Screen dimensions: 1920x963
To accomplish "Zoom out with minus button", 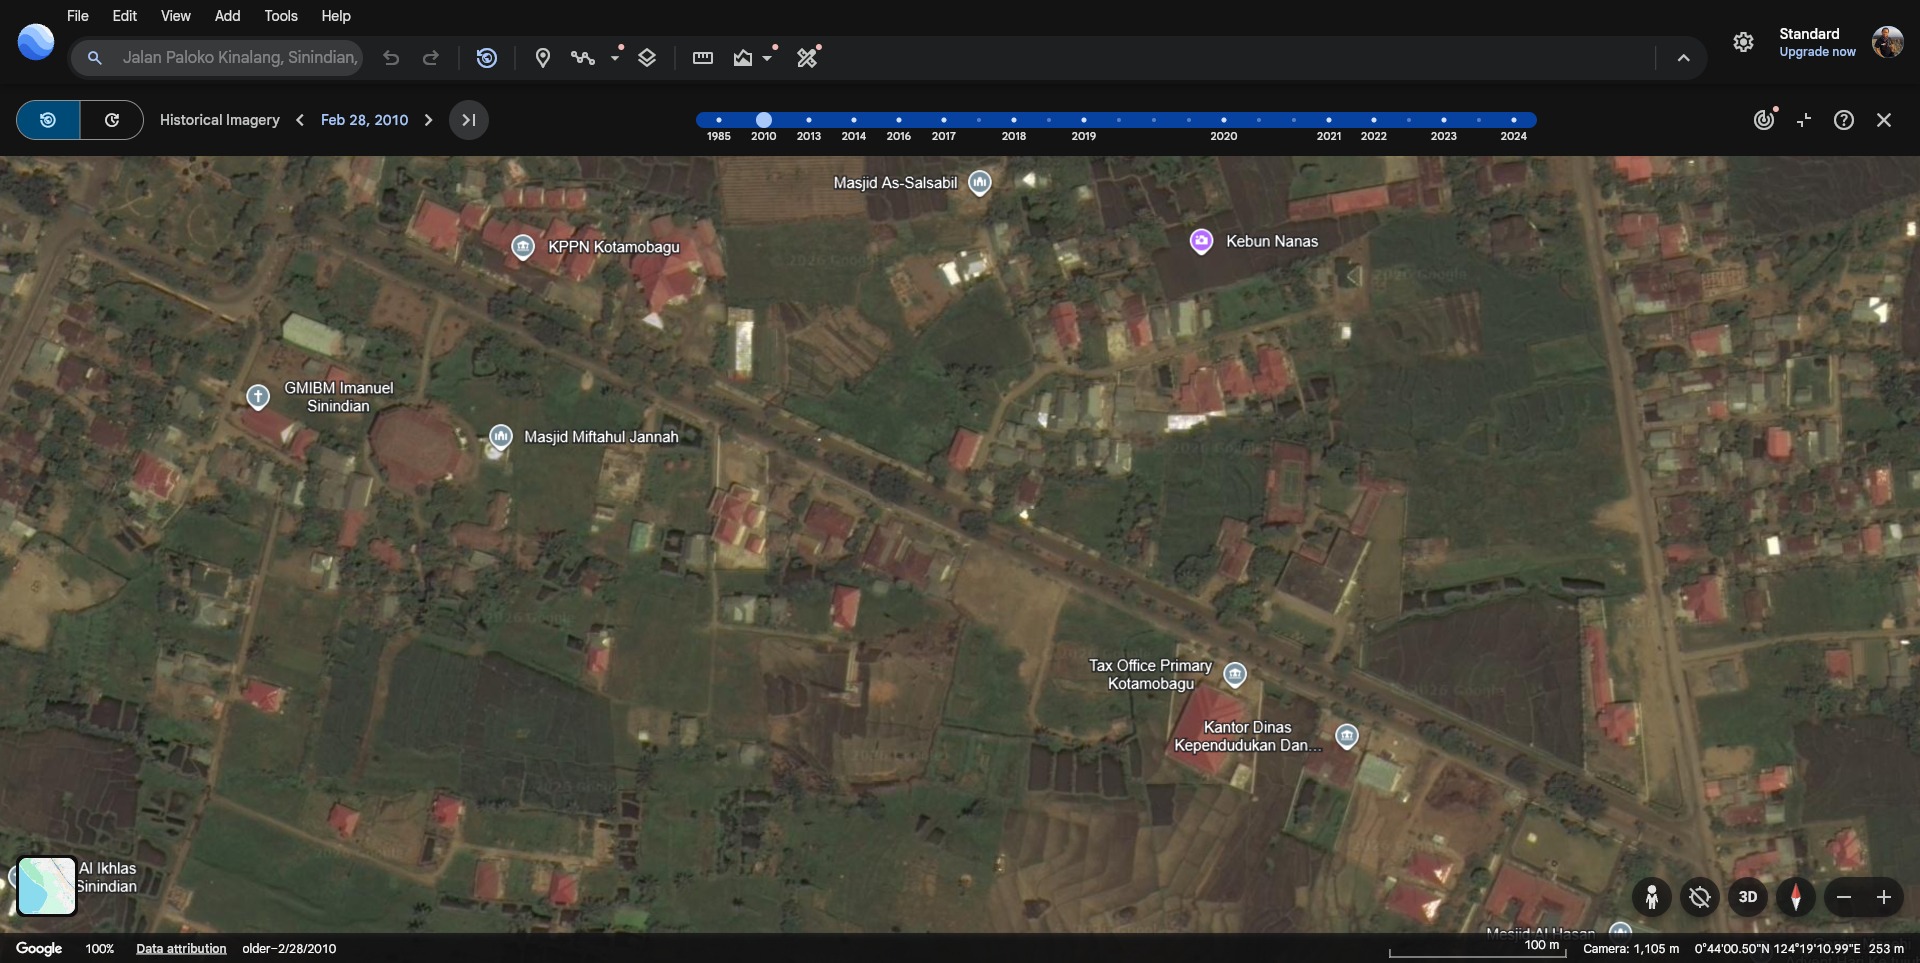I will point(1844,897).
